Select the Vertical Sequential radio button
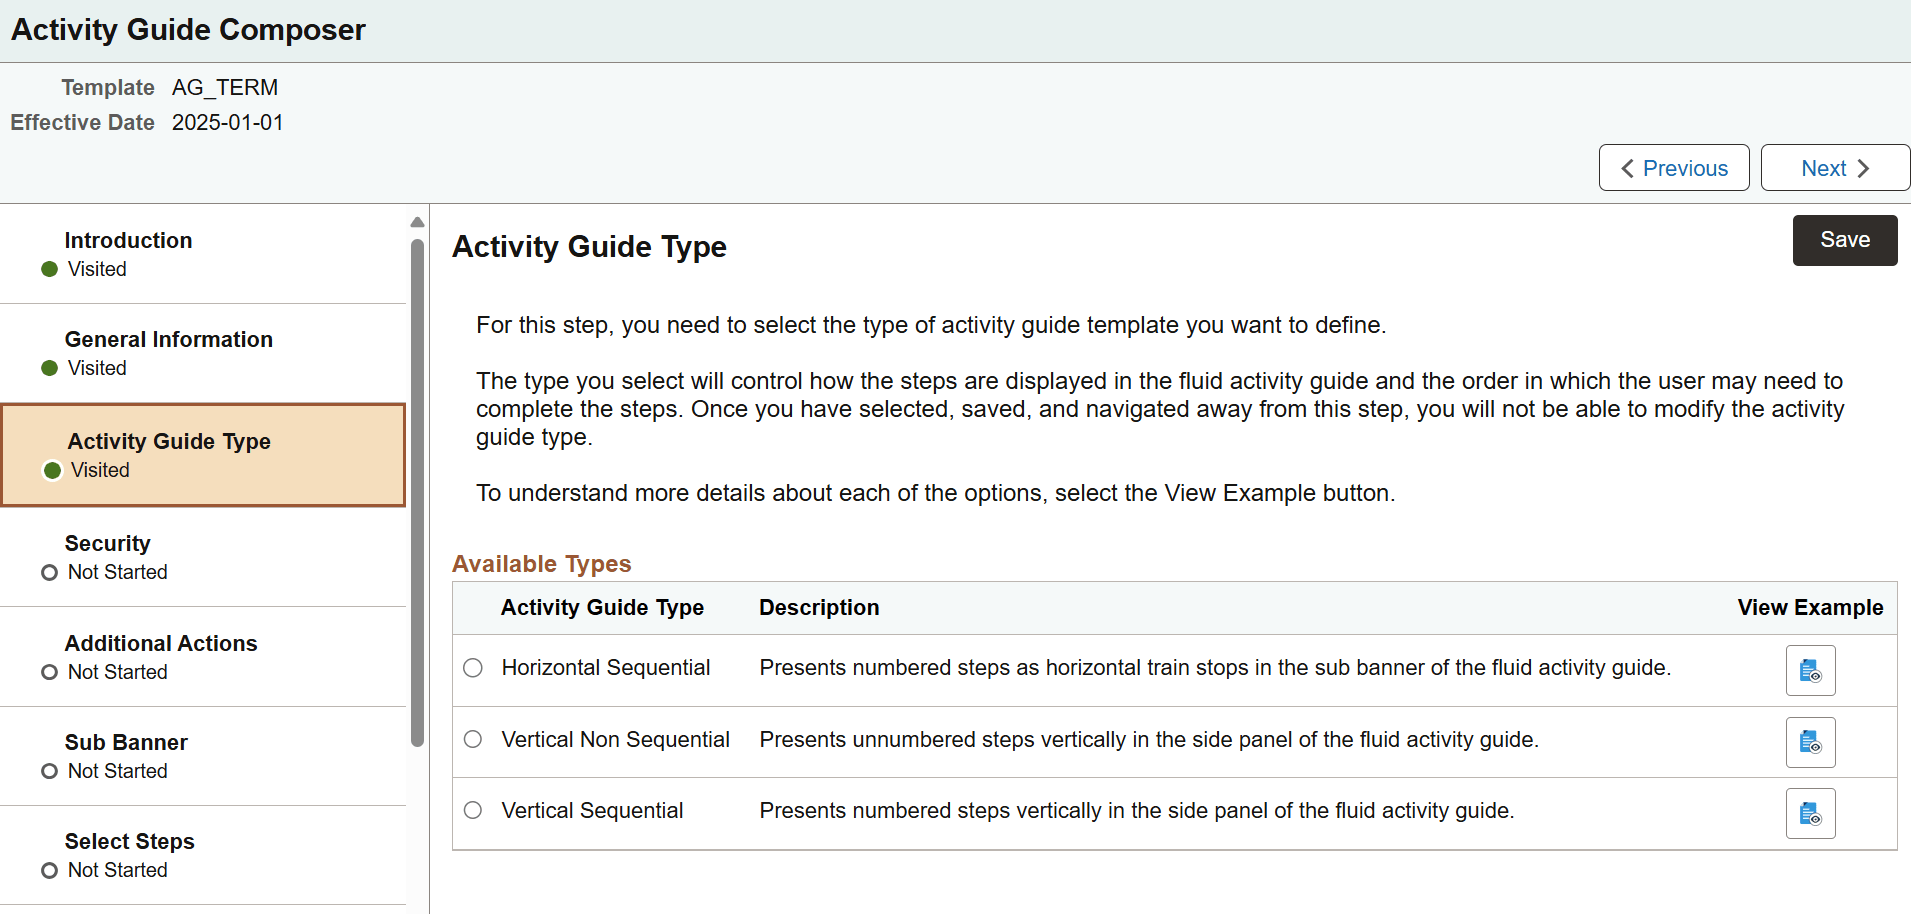 pos(473,811)
